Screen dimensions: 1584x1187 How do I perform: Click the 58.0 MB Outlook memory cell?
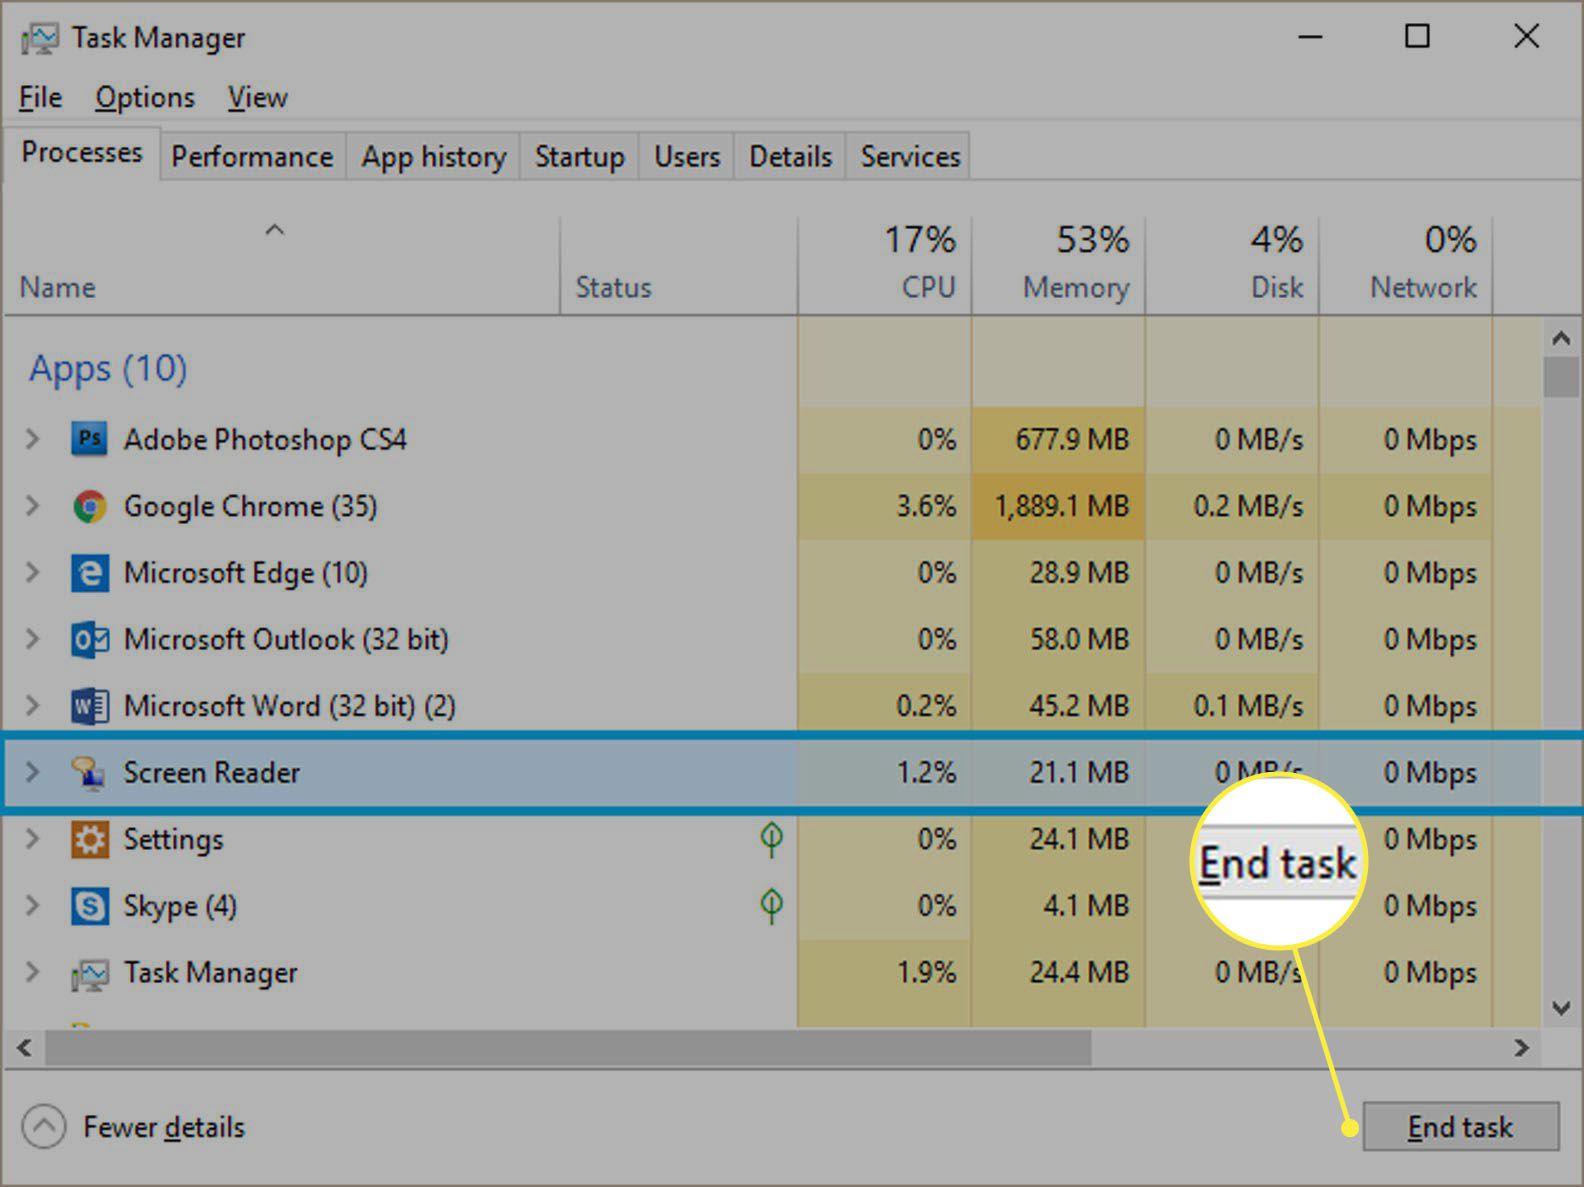click(x=1058, y=639)
